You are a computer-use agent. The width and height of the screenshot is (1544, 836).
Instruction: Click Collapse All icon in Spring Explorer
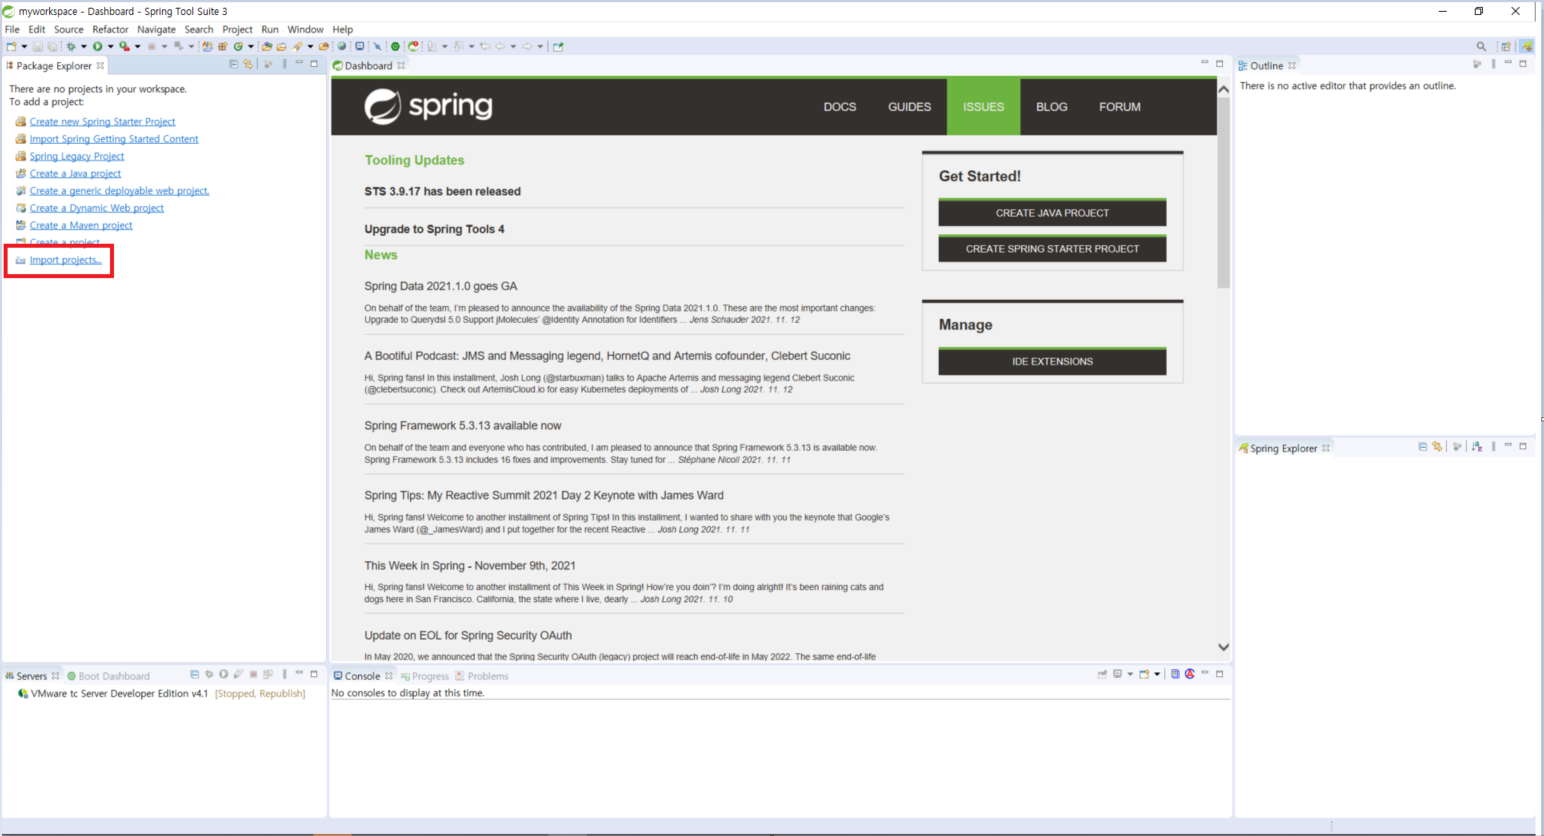pyautogui.click(x=1422, y=447)
